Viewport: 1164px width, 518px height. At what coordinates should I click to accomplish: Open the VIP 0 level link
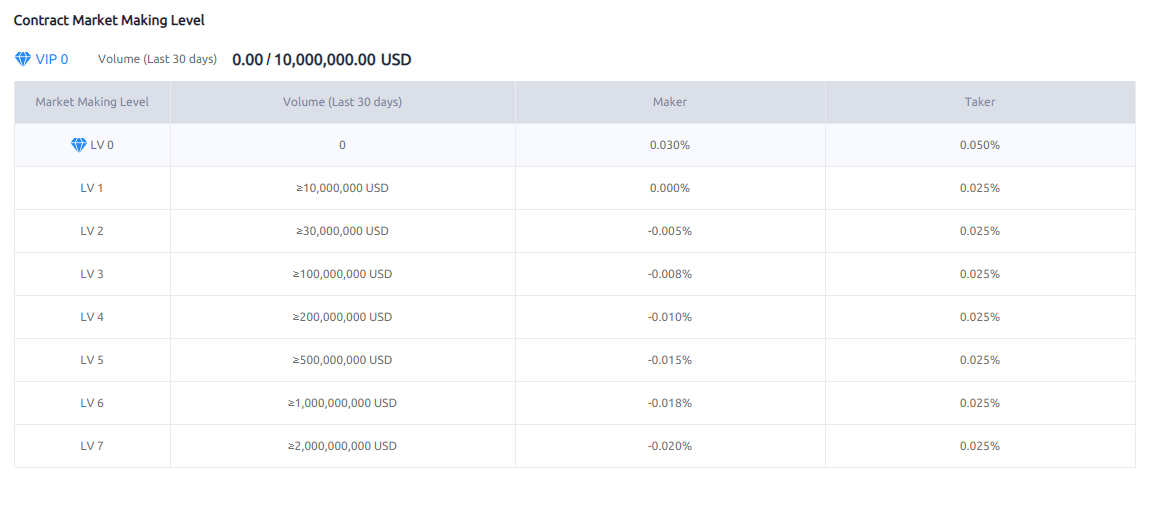[x=52, y=60]
